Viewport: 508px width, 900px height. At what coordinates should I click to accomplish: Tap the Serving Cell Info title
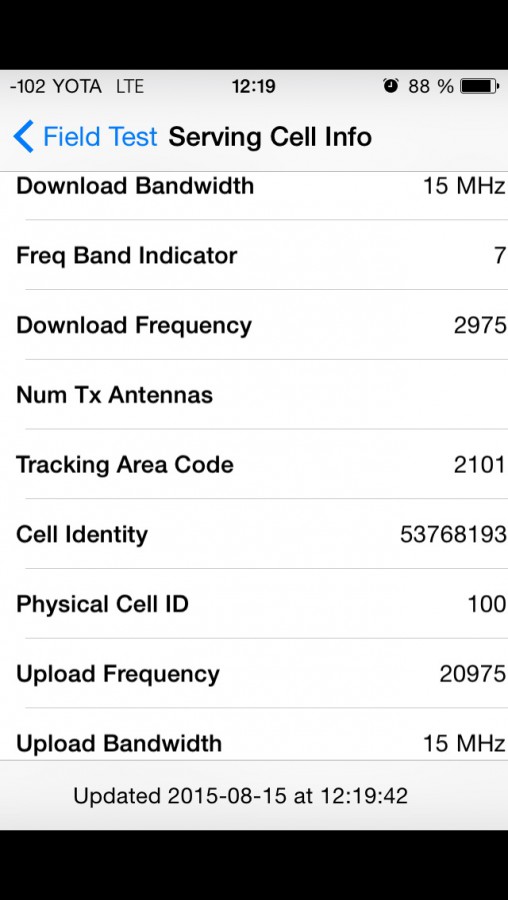270,137
